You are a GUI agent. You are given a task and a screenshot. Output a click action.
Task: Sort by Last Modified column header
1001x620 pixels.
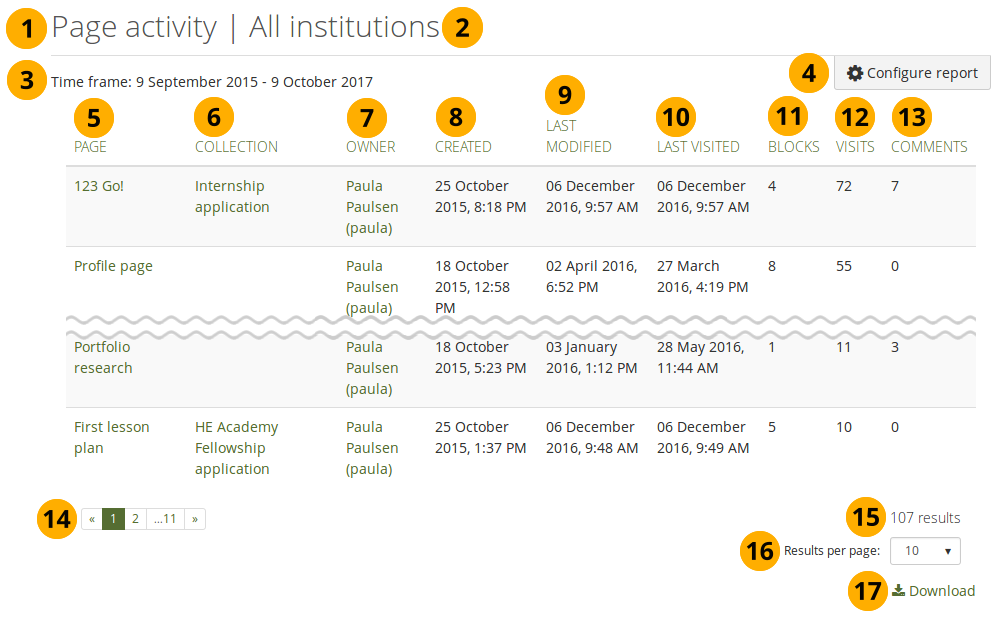coord(578,137)
